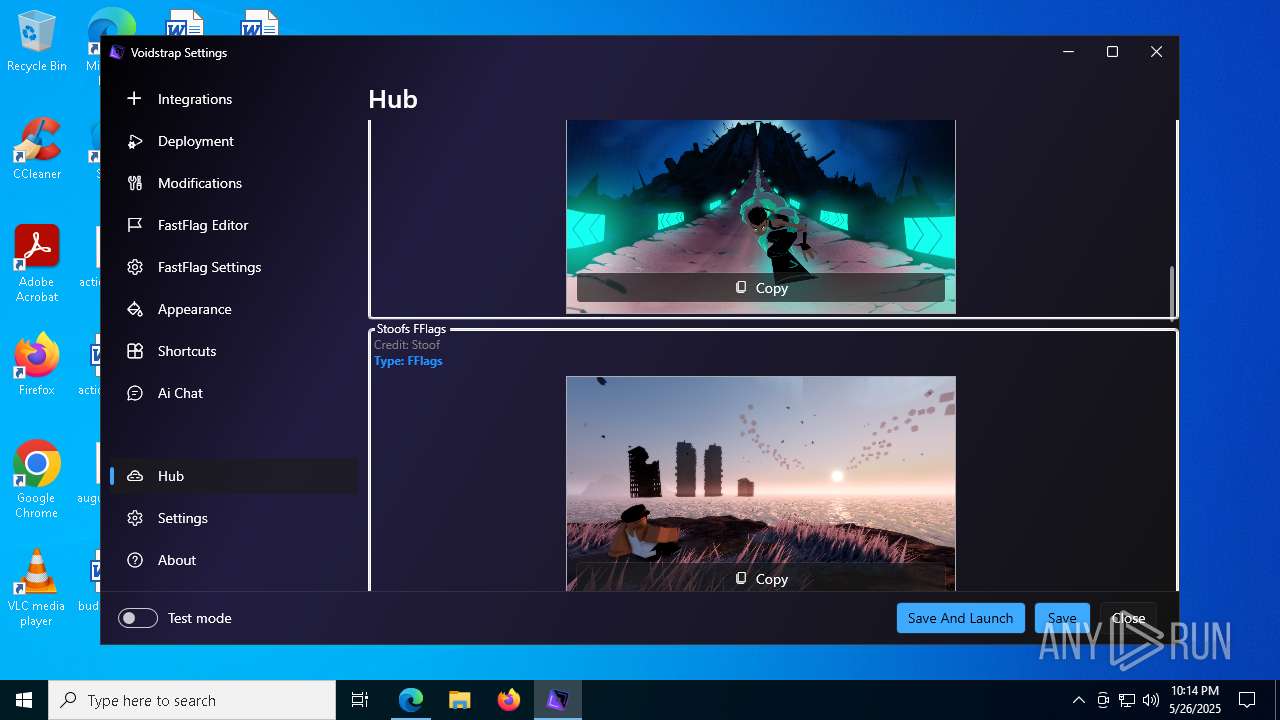Click the Settings gear icon in sidebar
1280x720 pixels.
tap(135, 518)
